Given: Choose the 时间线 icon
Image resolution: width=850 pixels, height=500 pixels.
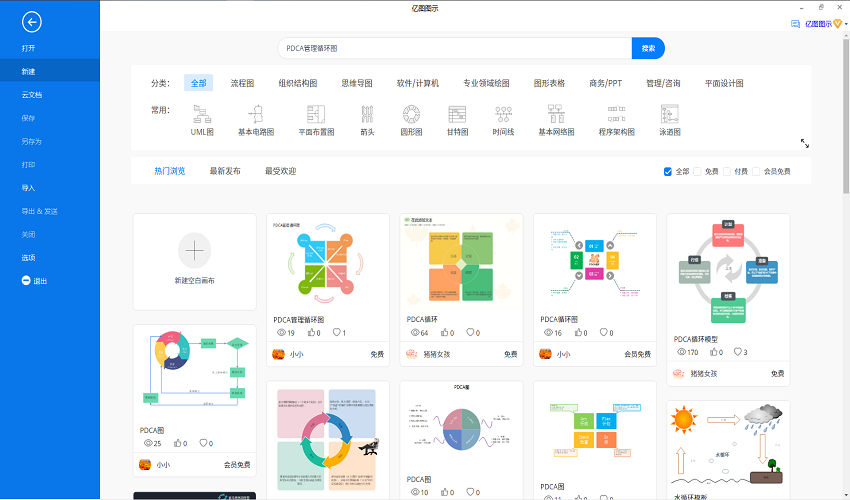Looking at the screenshot, I should point(504,114).
